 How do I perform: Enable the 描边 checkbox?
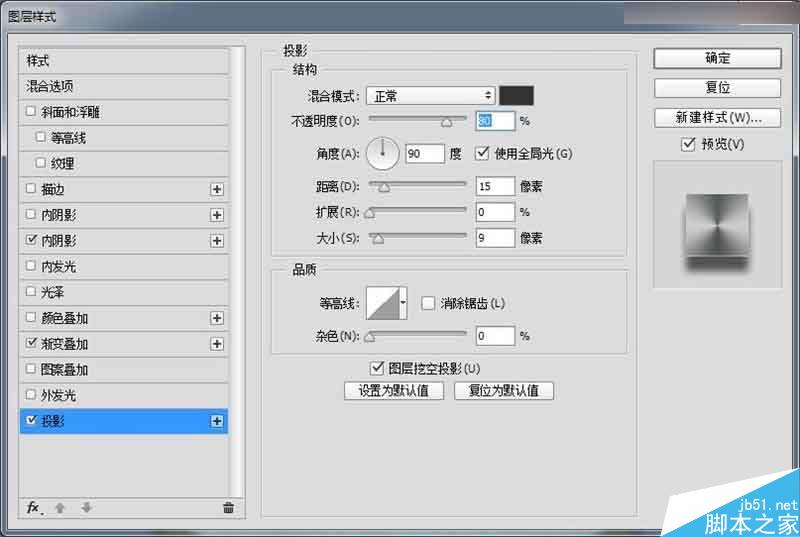click(x=31, y=188)
